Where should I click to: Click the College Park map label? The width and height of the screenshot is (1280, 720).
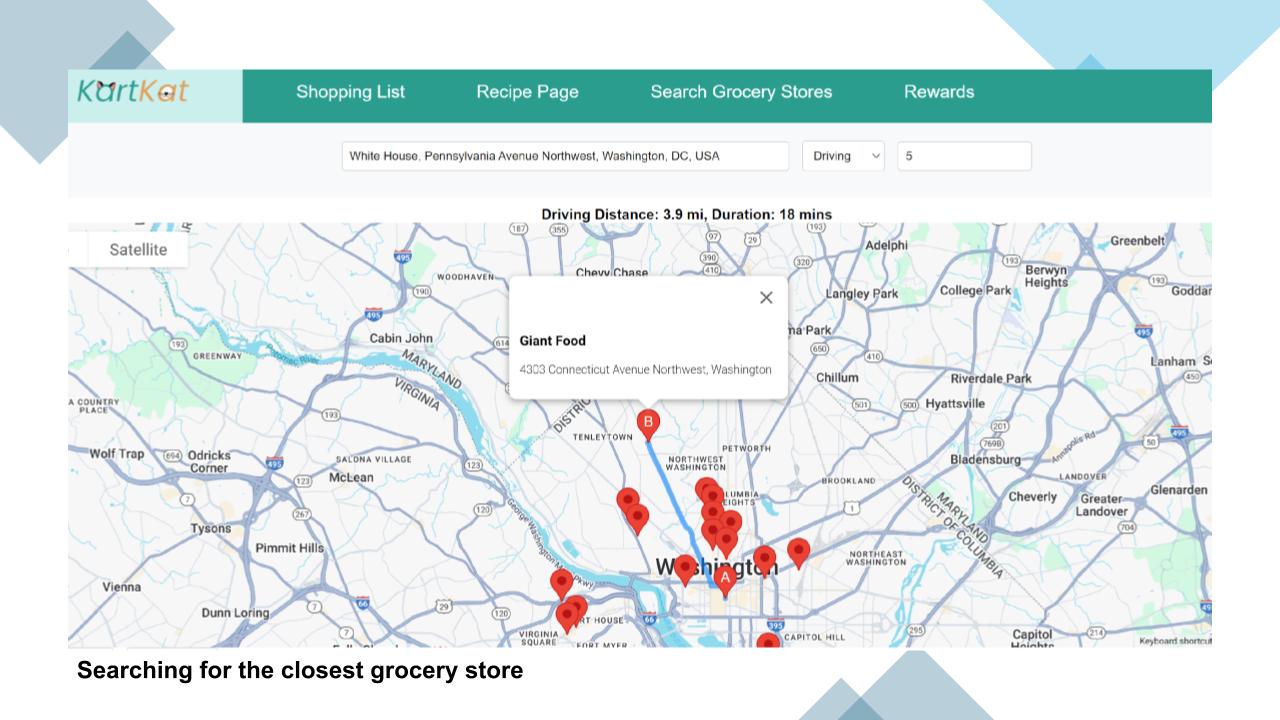[976, 290]
